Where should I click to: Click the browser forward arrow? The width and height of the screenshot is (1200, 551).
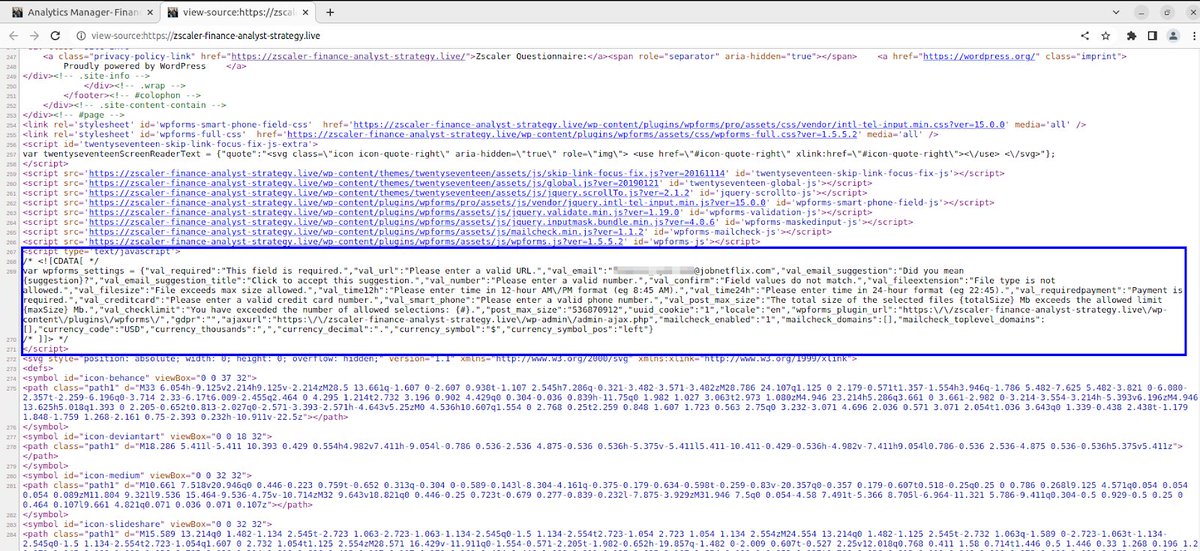coord(35,34)
